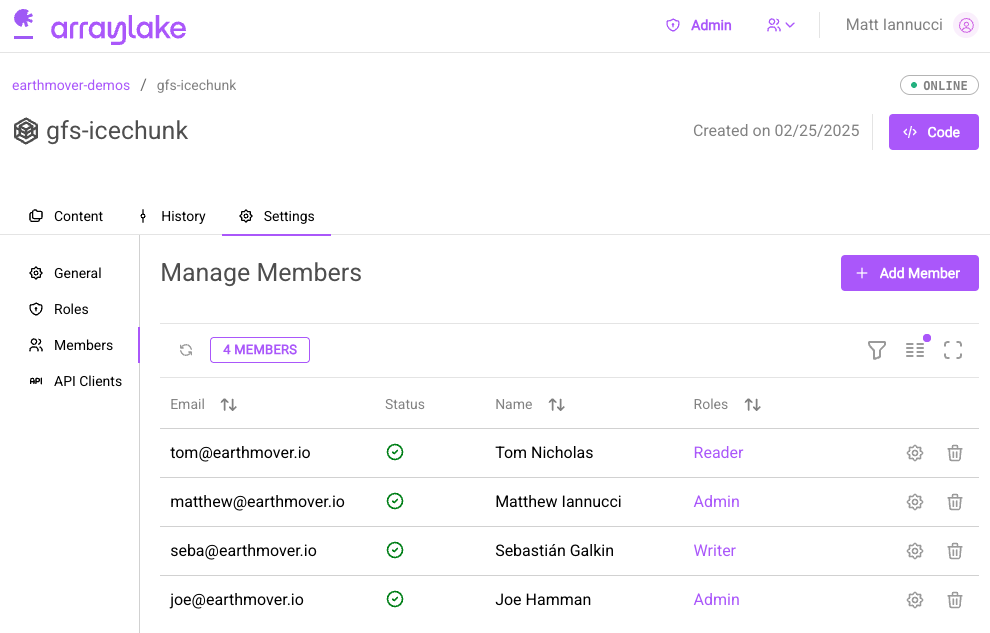Click status check icon for Sebastián Galkin
990x633 pixels.
395,550
